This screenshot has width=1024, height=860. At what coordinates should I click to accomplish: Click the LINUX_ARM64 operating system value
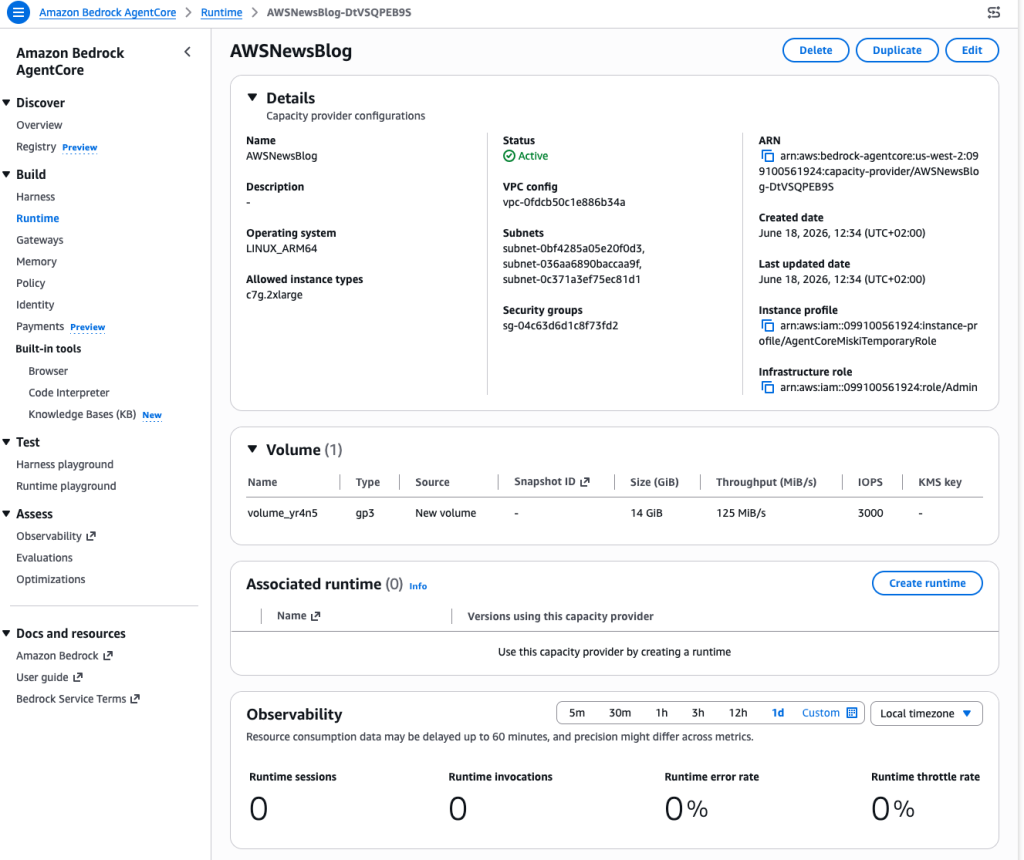pos(281,248)
